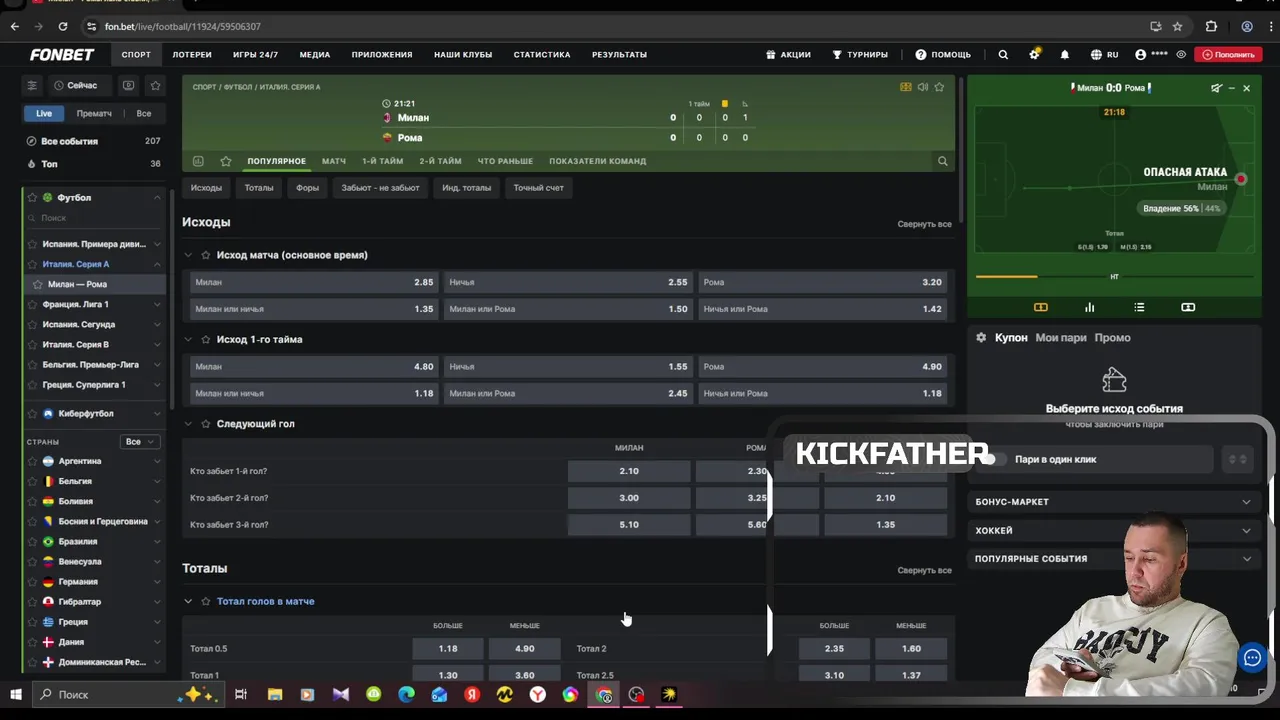This screenshot has width=1280, height=720.
Task: Open the sidebar filter settings icon
Action: 32,86
